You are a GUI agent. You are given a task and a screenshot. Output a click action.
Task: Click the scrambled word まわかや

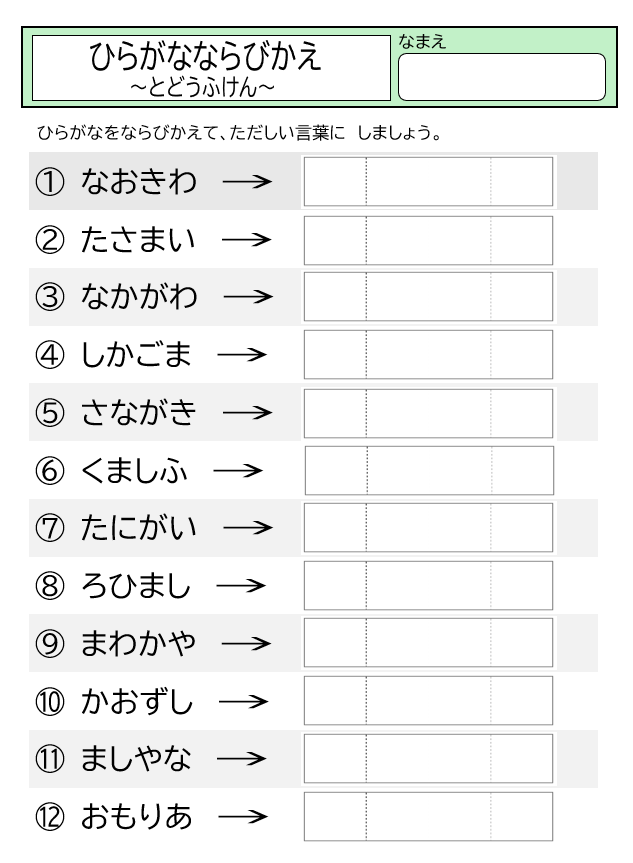[x=138, y=643]
